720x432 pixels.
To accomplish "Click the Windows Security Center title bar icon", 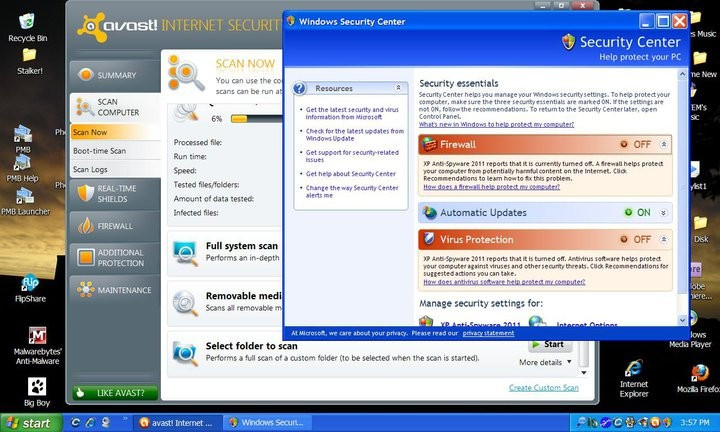I will tap(290, 21).
